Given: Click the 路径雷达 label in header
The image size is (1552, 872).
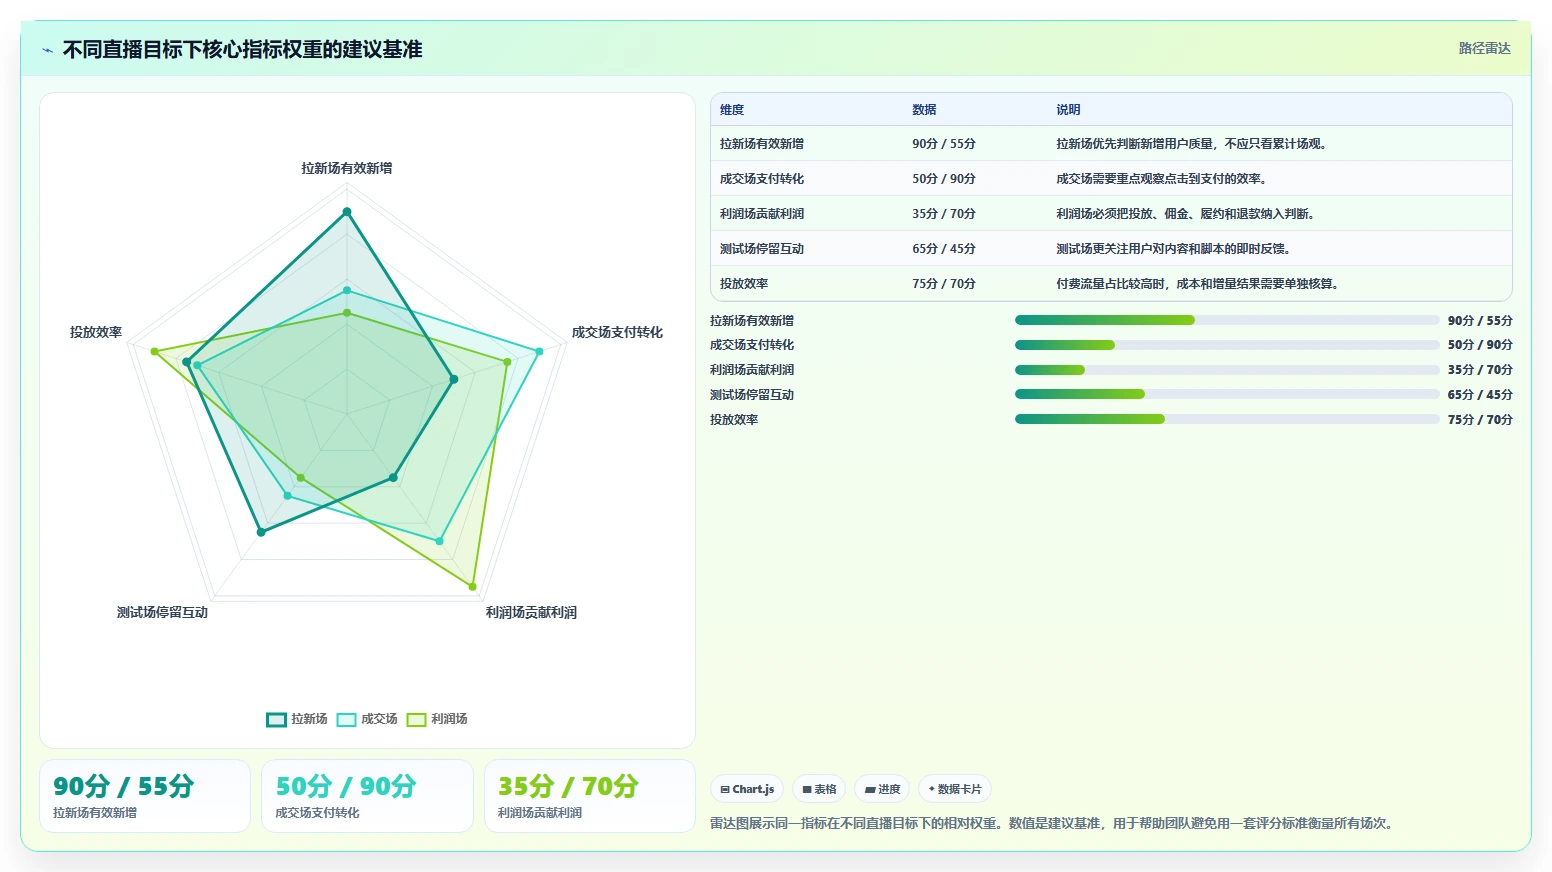Looking at the screenshot, I should coord(1484,48).
